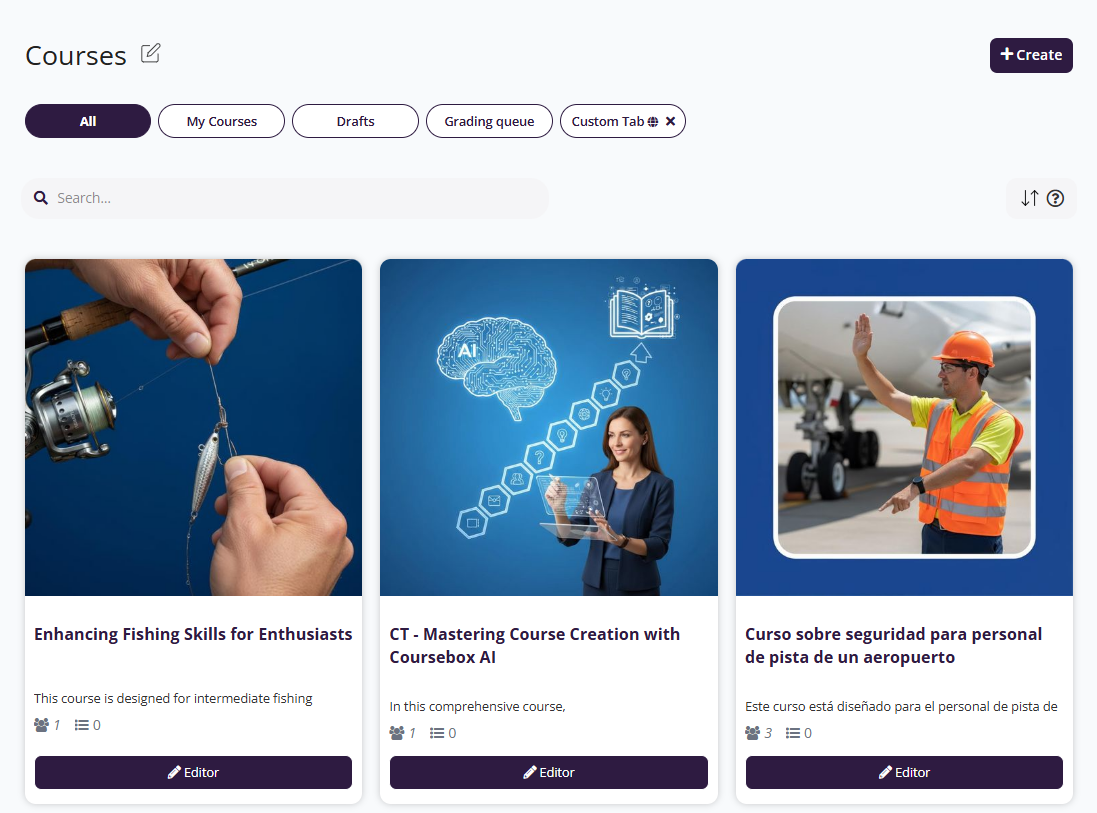1097x813 pixels.
Task: Open the Grading queue tab
Action: 489,121
